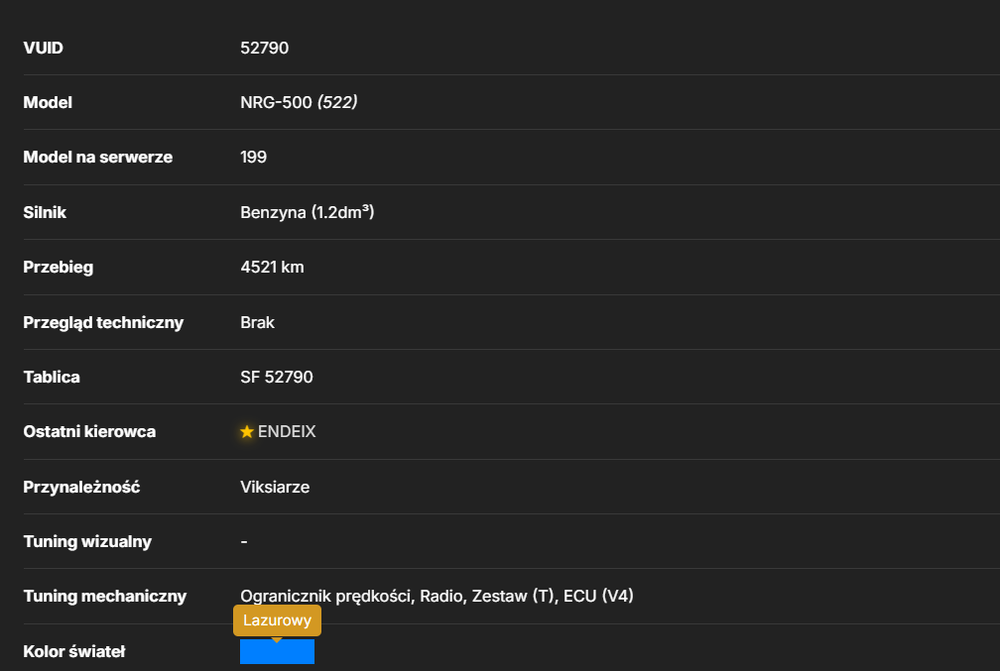This screenshot has height=671, width=1000.
Task: Click the Ostatni kierowca label
Action: click(89, 432)
